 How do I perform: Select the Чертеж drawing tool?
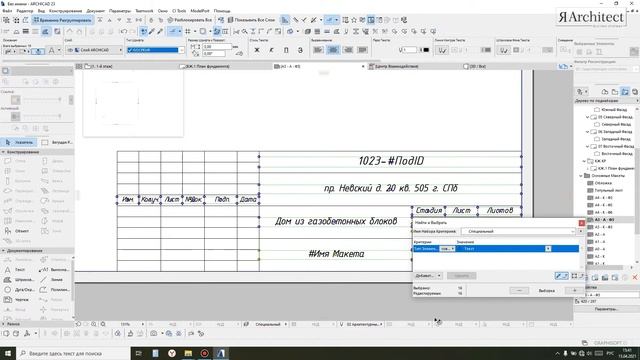[16, 300]
